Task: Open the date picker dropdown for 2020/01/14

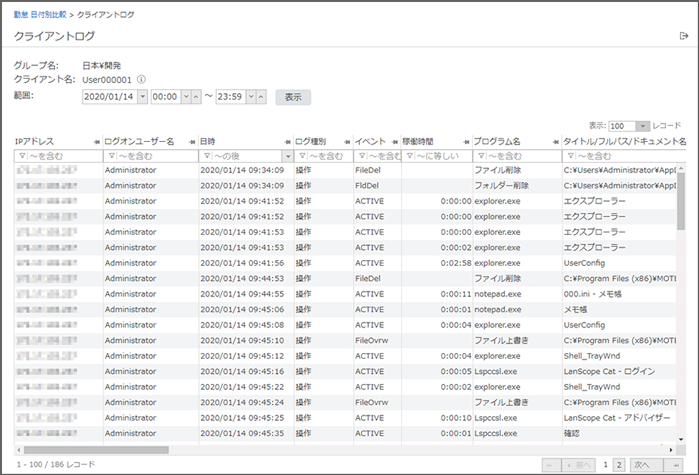Action: [x=141, y=97]
